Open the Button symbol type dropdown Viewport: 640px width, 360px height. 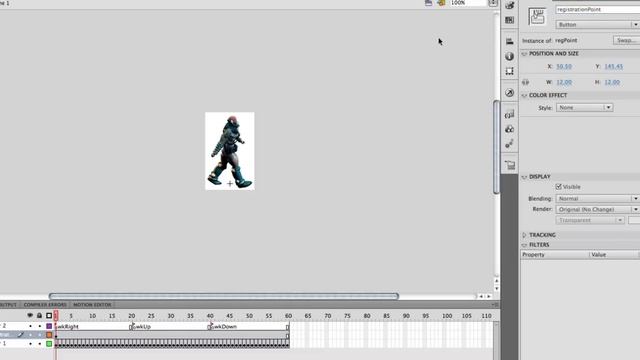tap(598, 24)
